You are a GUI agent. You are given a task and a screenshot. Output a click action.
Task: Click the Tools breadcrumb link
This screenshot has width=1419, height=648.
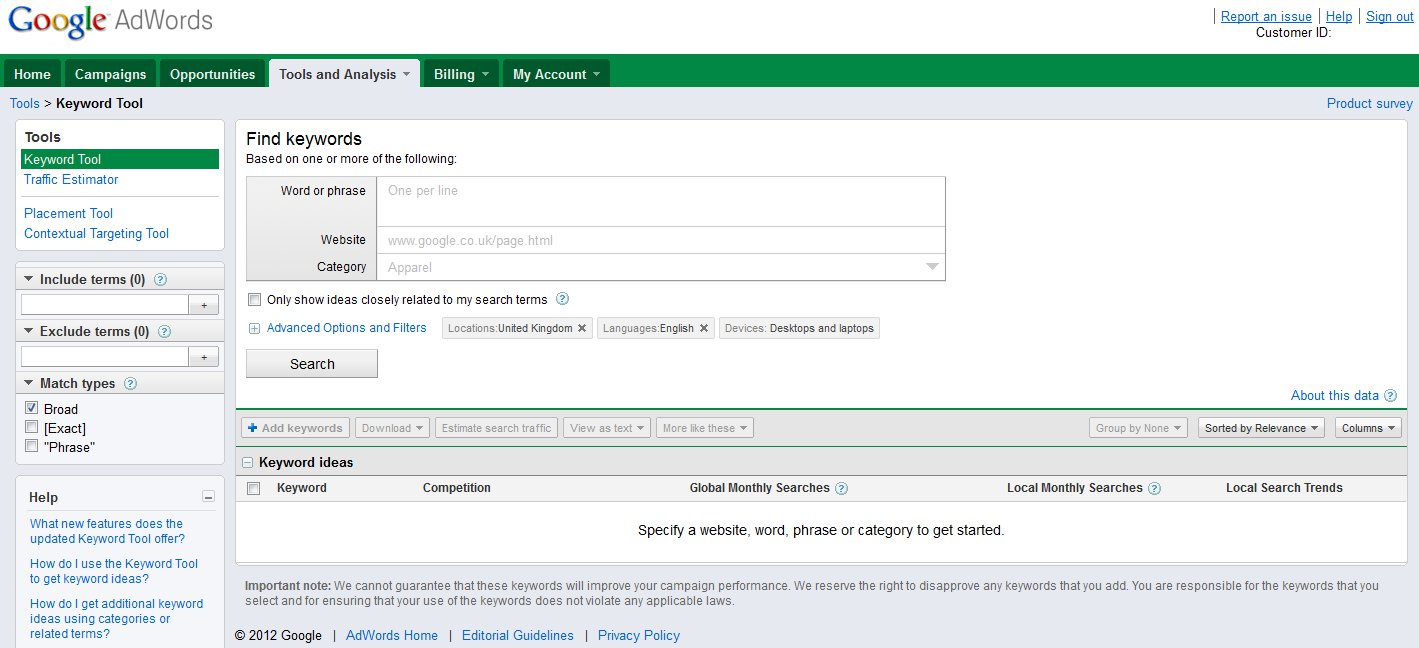coord(25,104)
